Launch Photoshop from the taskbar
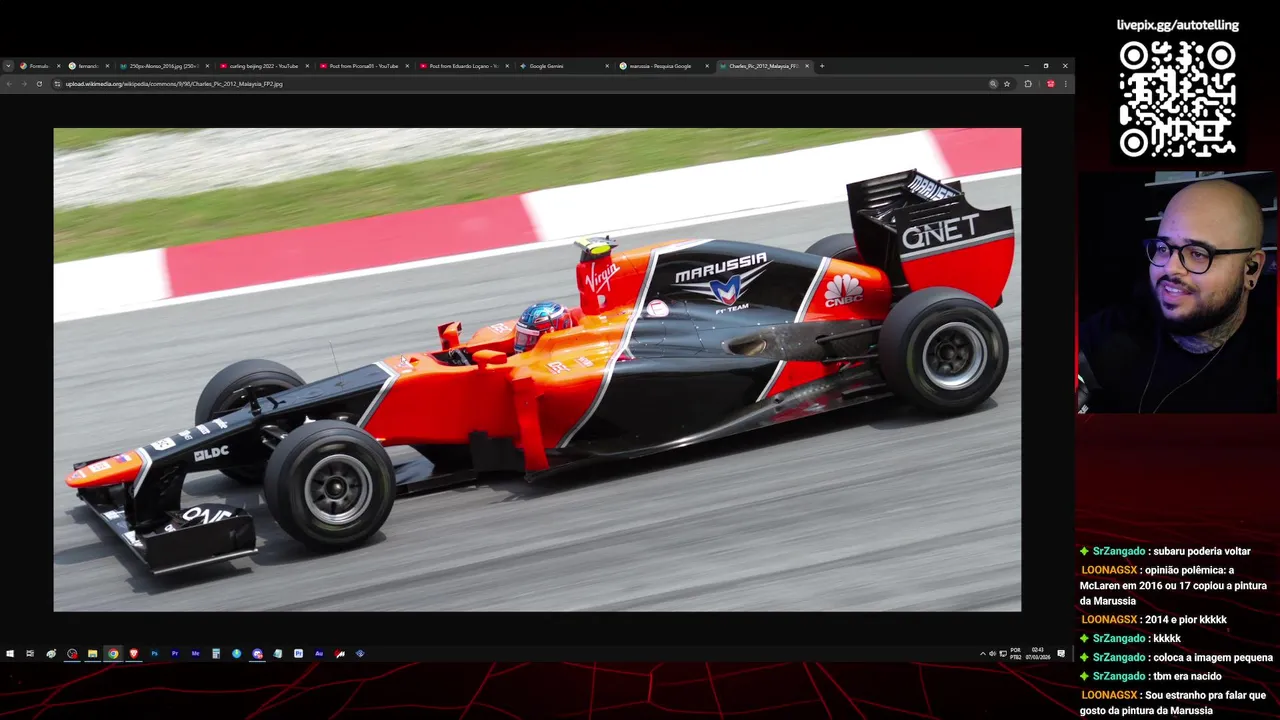This screenshot has height=720, width=1280. tap(154, 654)
